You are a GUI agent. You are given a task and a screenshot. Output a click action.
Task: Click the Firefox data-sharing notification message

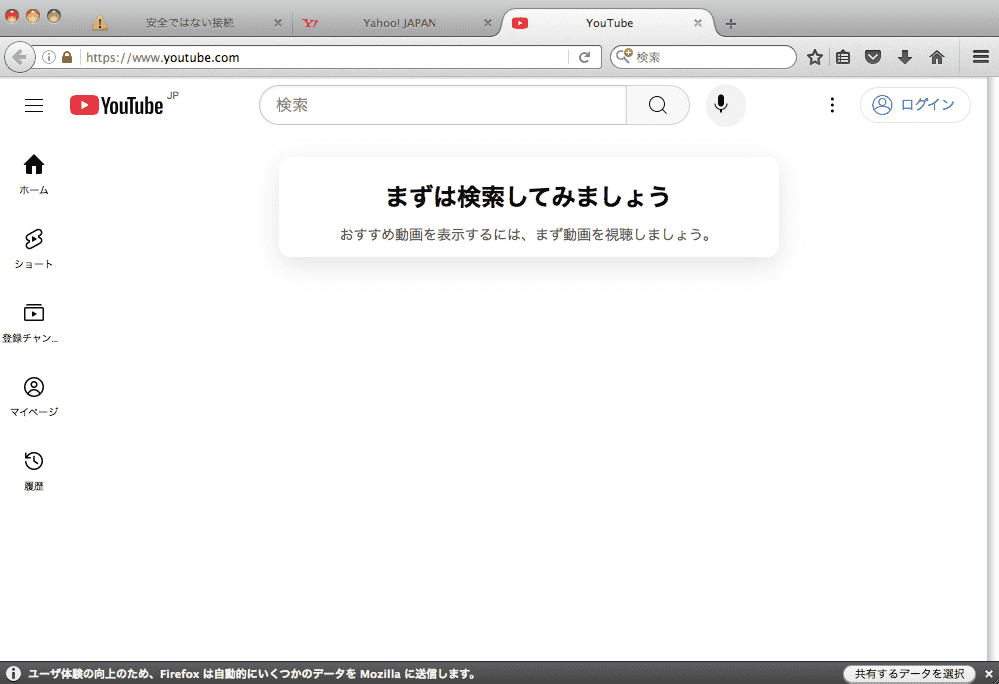(252, 674)
